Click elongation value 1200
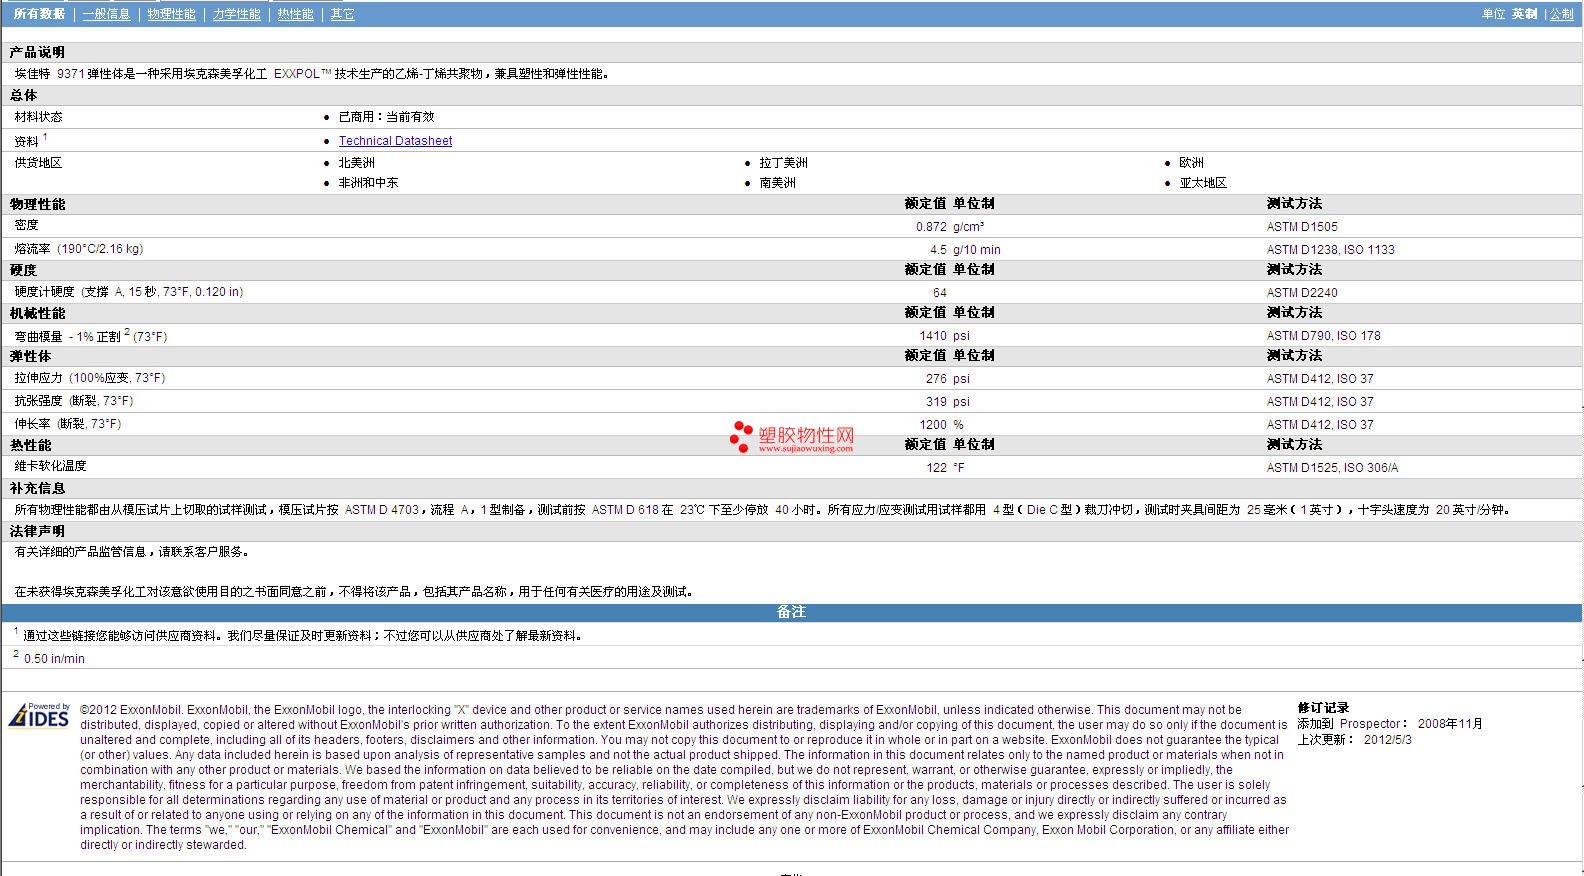This screenshot has width=1584, height=876. coord(933,425)
